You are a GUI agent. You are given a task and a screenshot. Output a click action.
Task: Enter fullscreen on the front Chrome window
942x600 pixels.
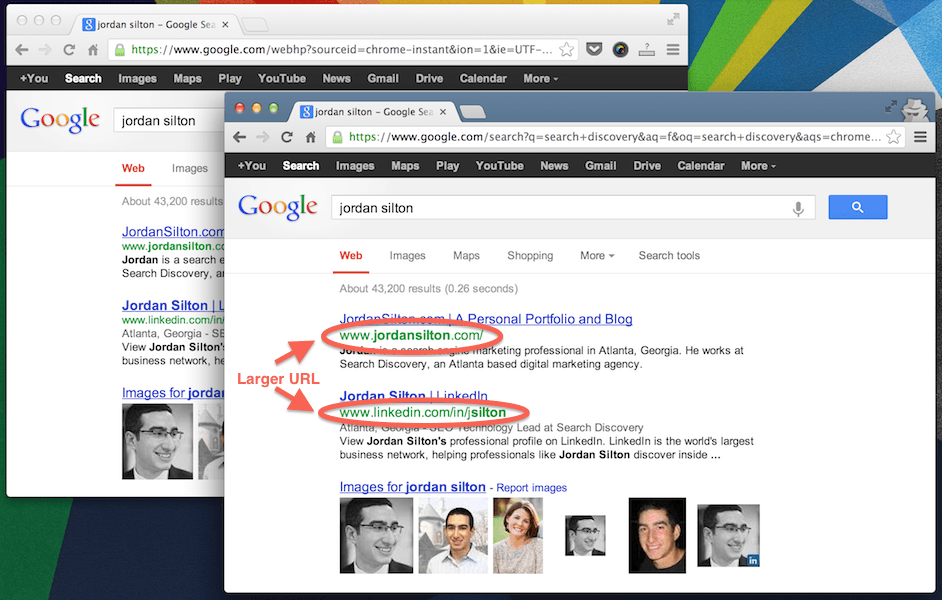click(x=890, y=107)
